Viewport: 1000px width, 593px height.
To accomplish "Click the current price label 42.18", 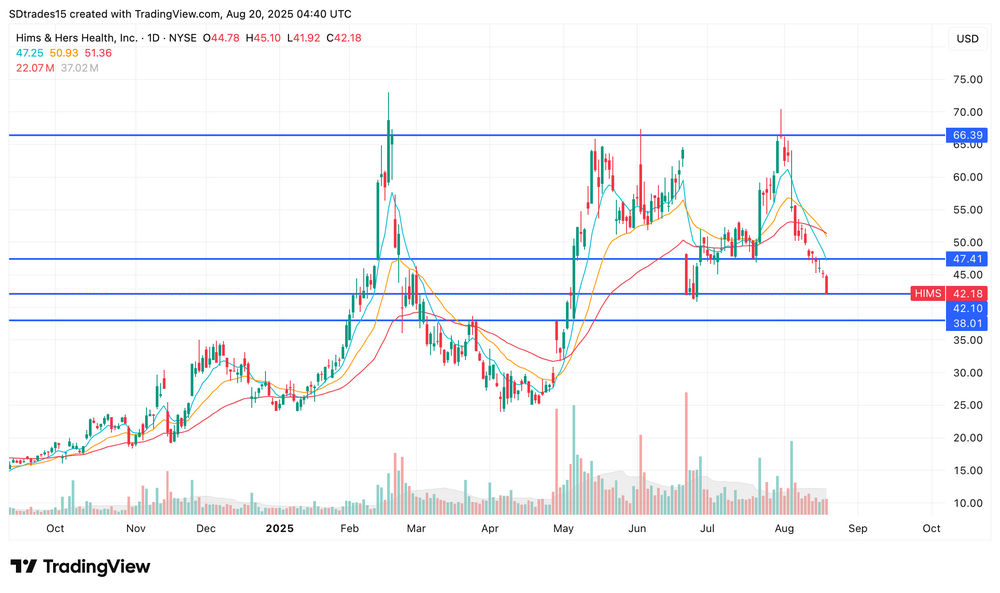I will [967, 293].
